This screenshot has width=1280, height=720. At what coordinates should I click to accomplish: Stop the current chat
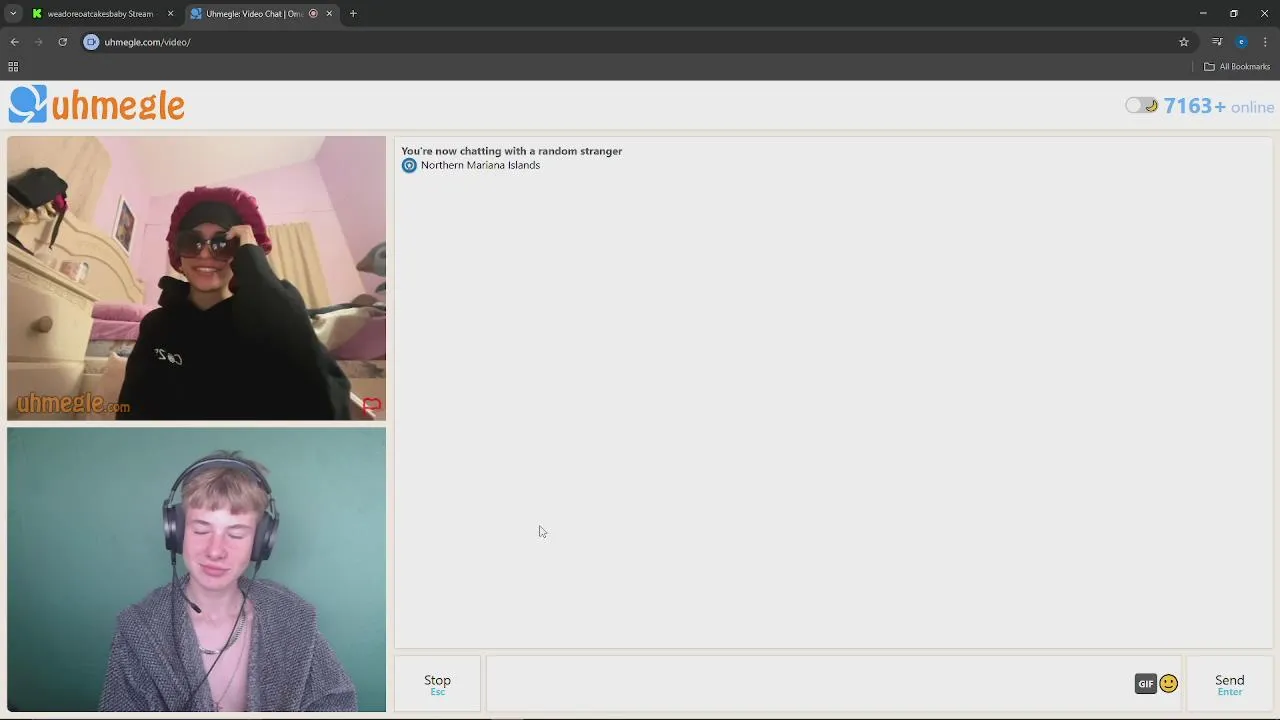(x=437, y=684)
